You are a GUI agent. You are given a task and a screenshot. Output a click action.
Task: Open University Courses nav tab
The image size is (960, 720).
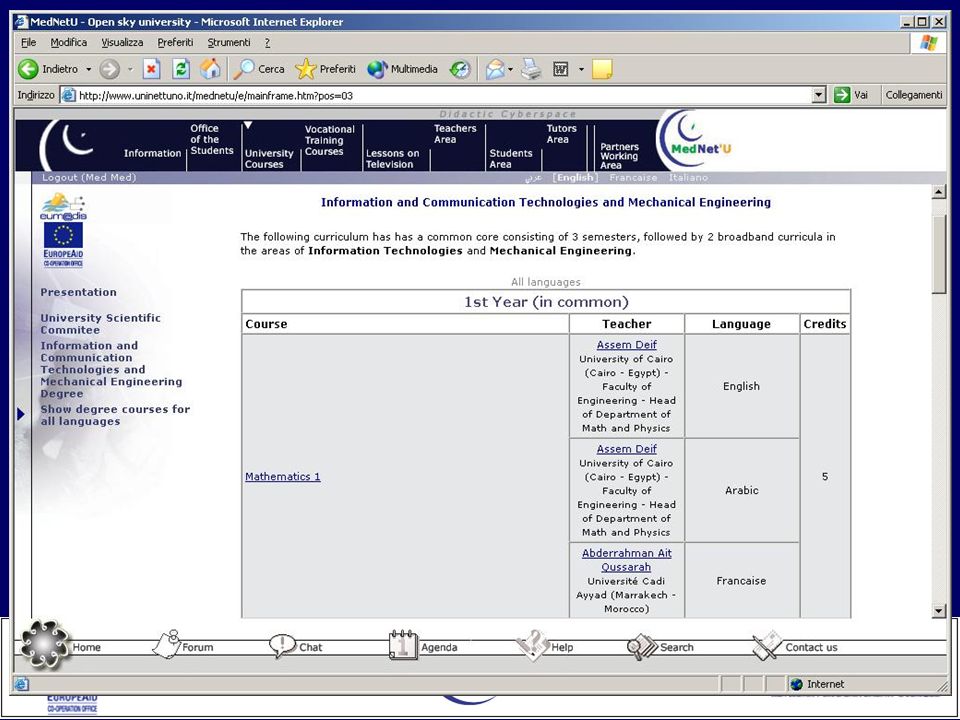tap(269, 159)
